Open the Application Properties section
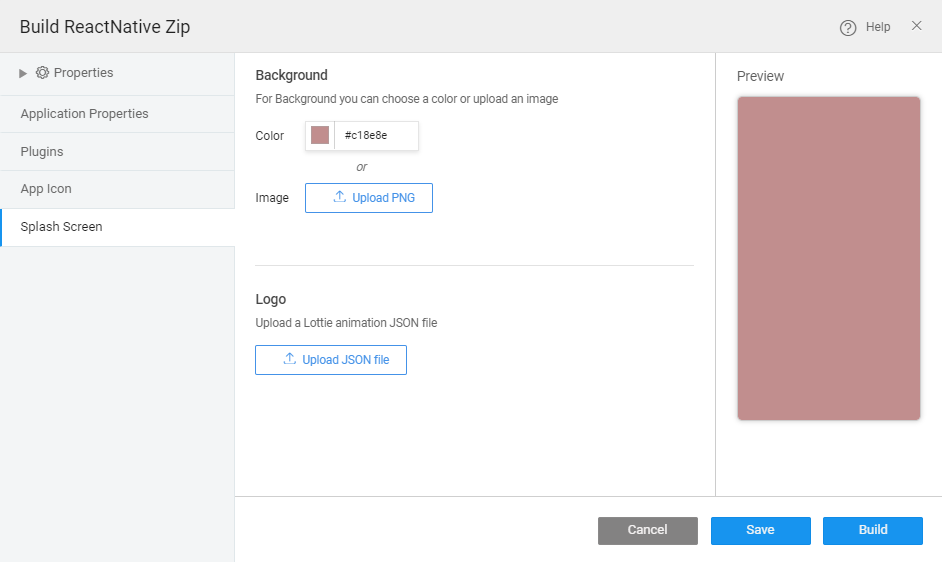This screenshot has width=942, height=562. (84, 114)
